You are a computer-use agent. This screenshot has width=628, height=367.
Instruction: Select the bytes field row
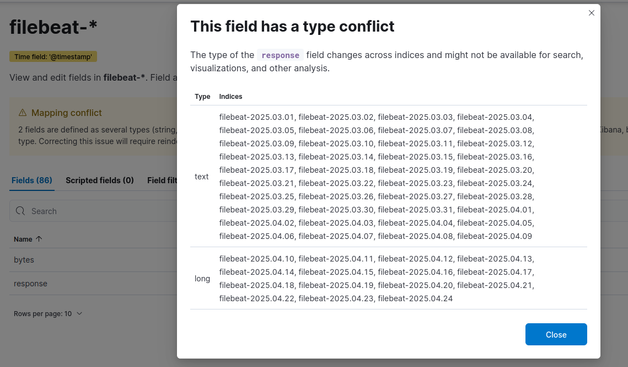[93, 260]
